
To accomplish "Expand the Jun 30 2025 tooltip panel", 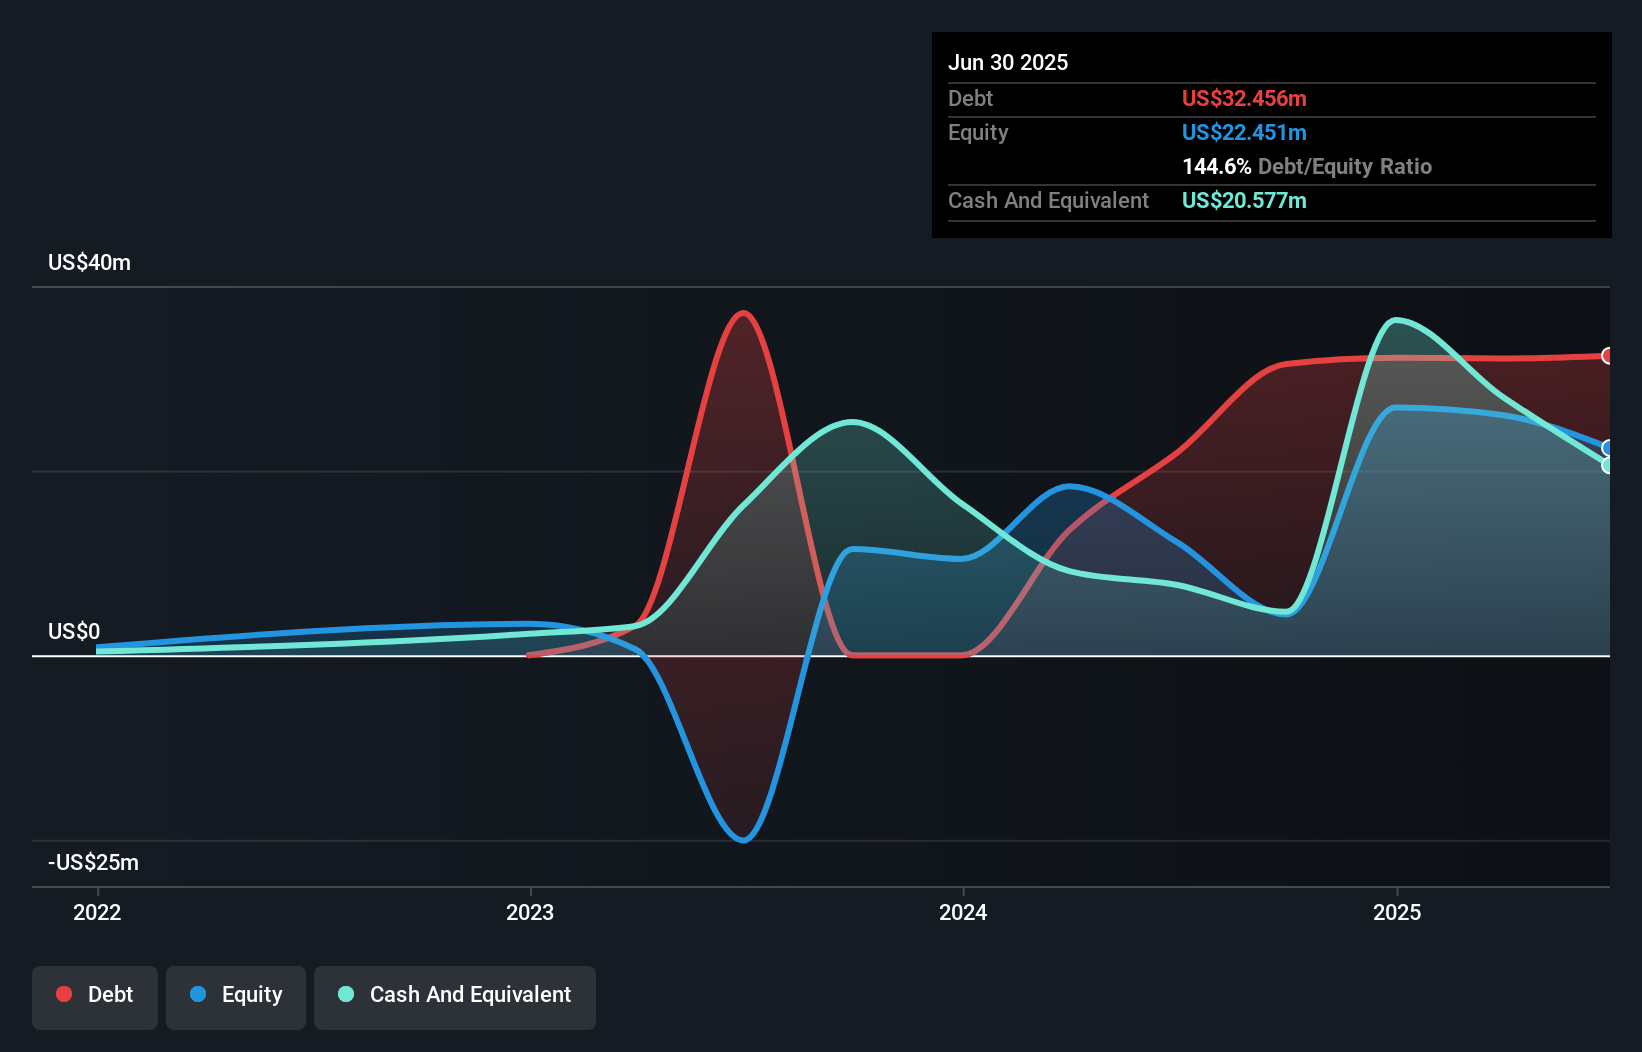I will pyautogui.click(x=1008, y=62).
